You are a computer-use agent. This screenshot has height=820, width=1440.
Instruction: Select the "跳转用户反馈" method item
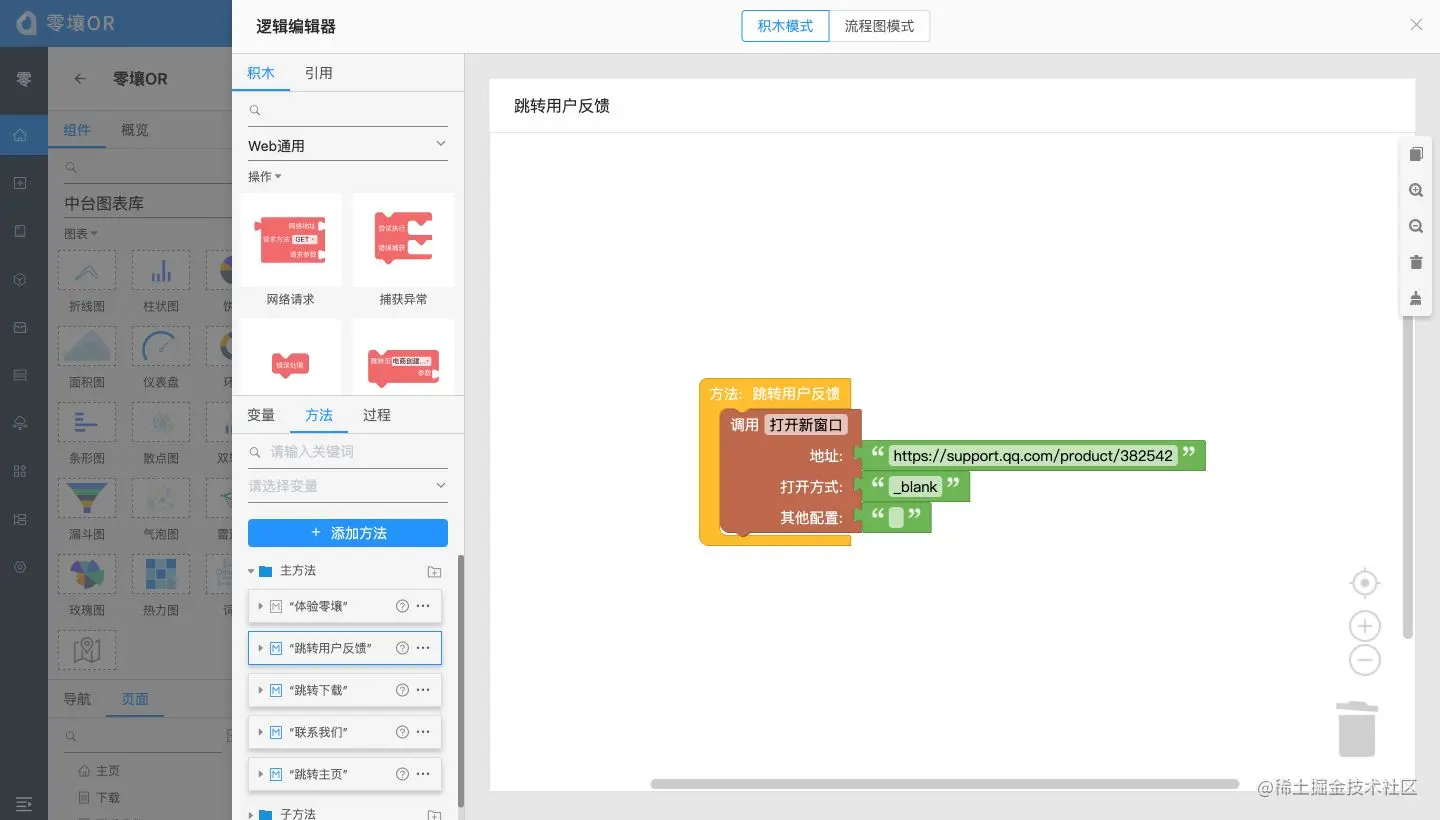coord(345,648)
